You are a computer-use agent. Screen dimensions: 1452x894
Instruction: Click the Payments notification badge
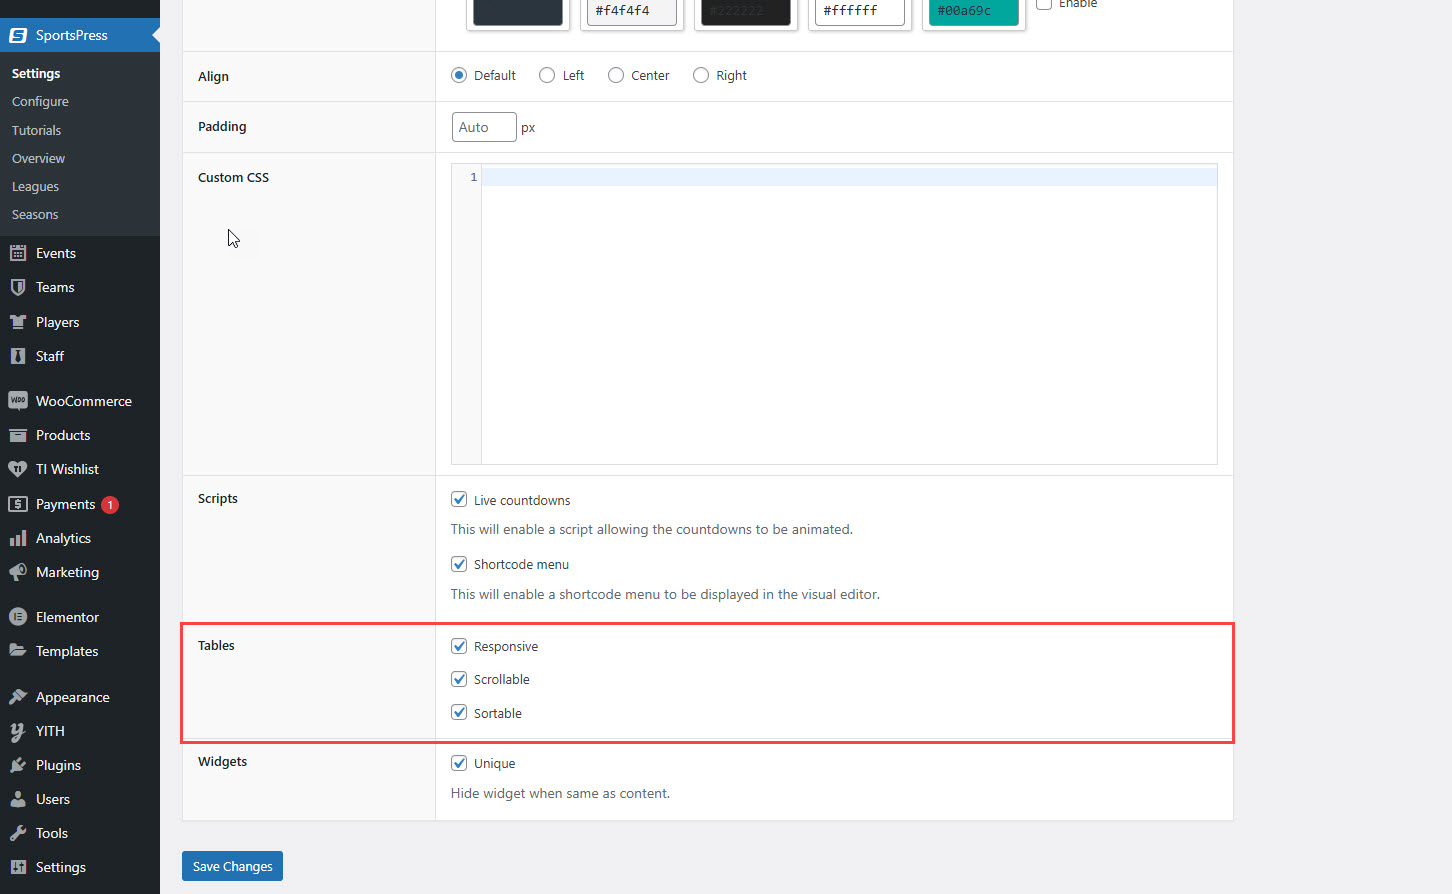point(110,505)
